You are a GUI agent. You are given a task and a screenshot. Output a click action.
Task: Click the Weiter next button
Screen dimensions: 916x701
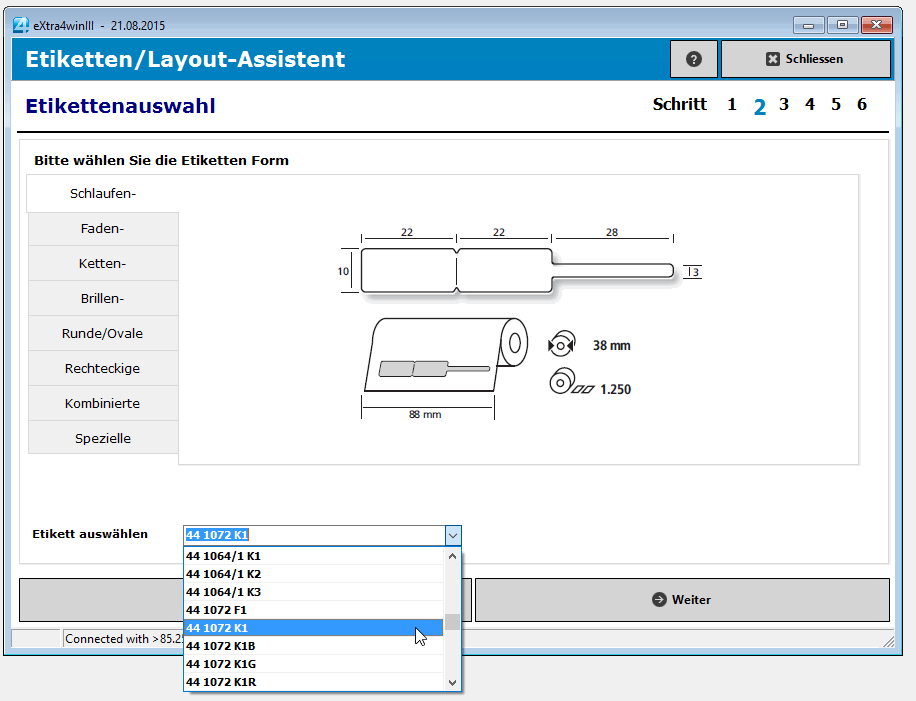(682, 600)
